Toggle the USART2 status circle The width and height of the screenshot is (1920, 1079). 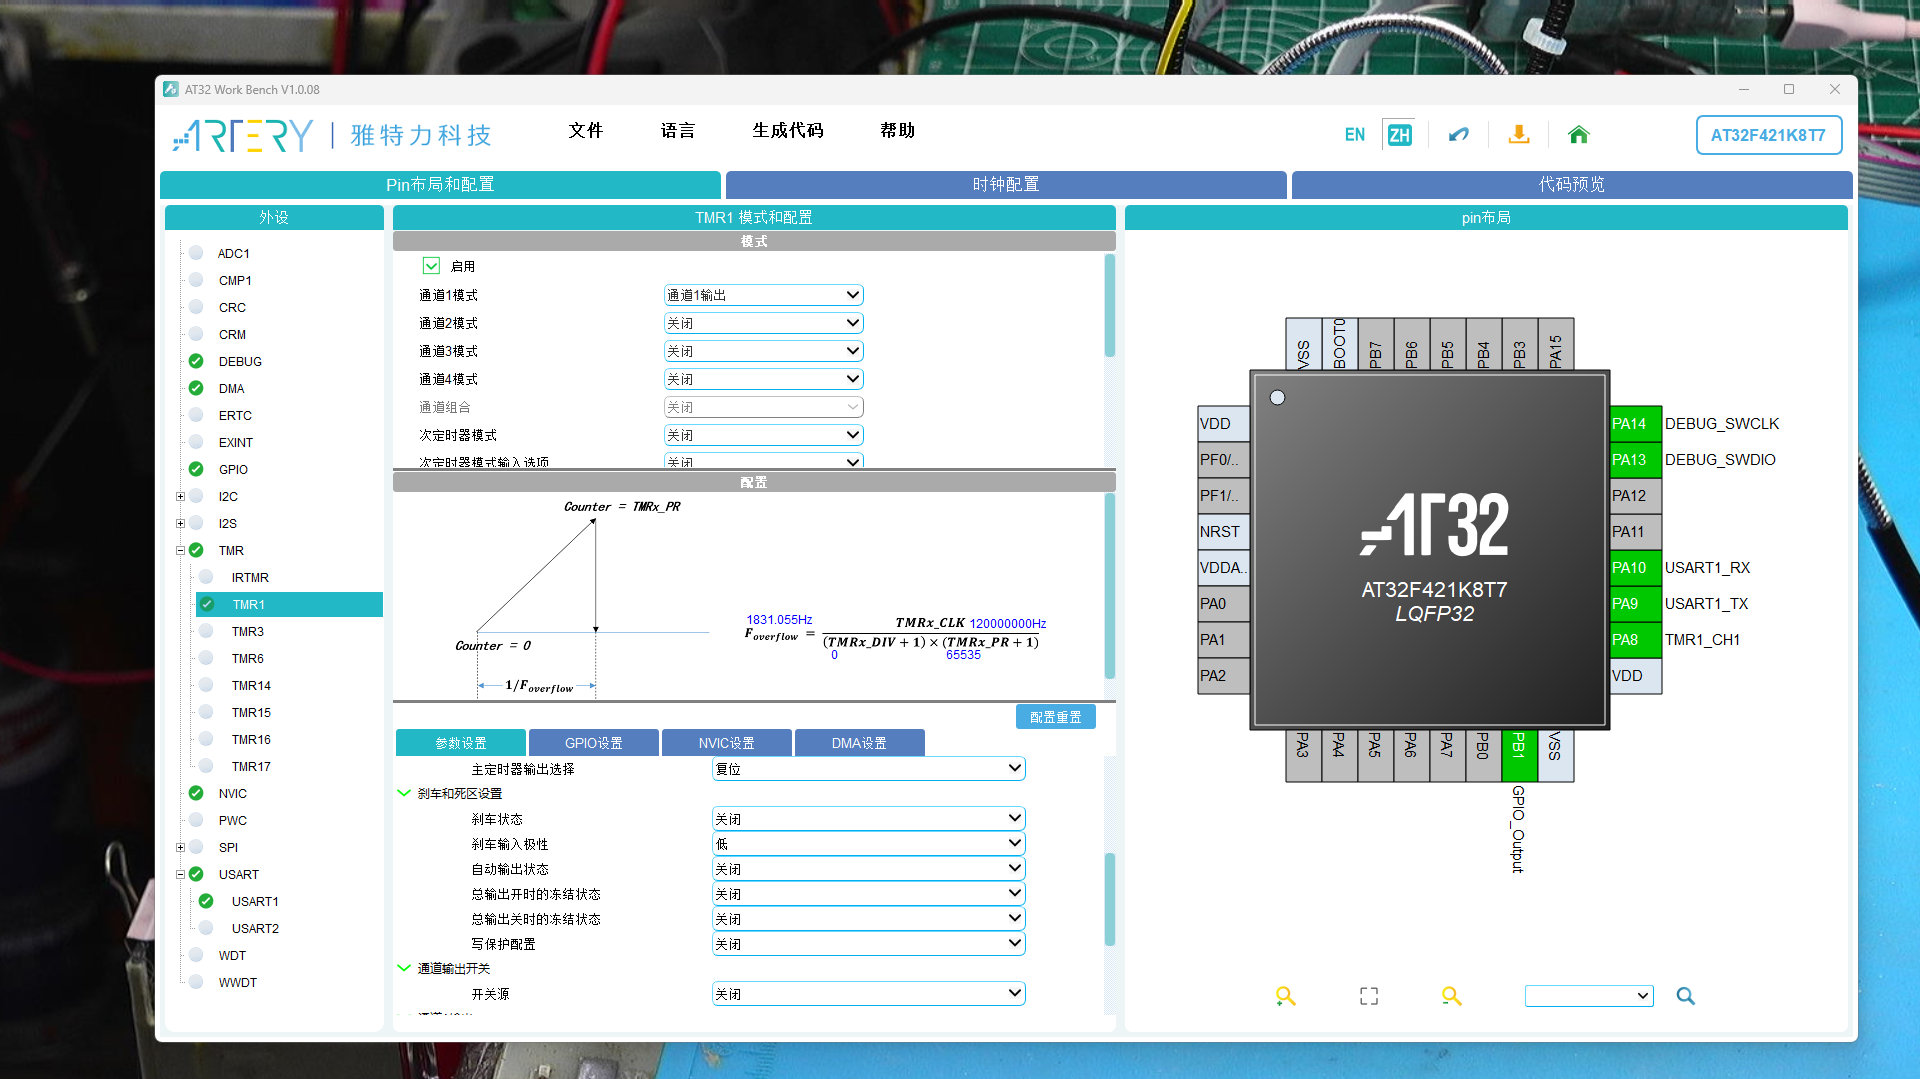(x=206, y=928)
